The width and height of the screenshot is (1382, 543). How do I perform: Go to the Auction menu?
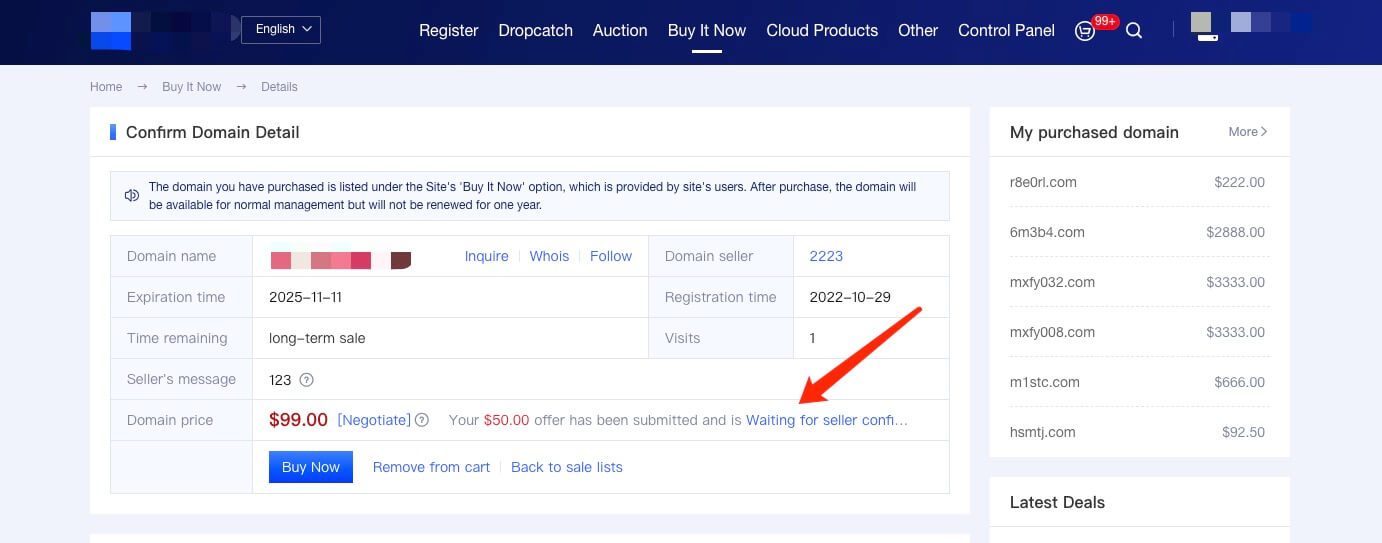click(x=620, y=31)
